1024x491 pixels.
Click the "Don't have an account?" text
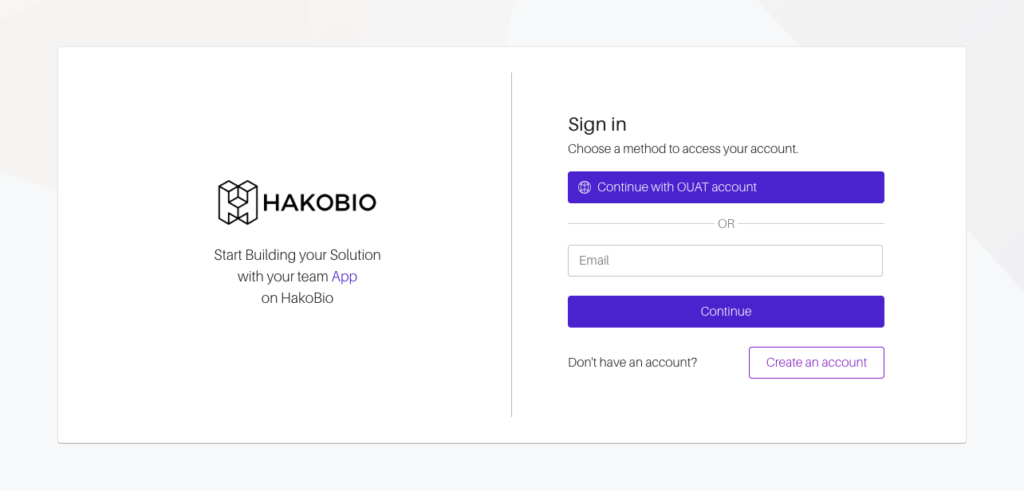coord(632,363)
